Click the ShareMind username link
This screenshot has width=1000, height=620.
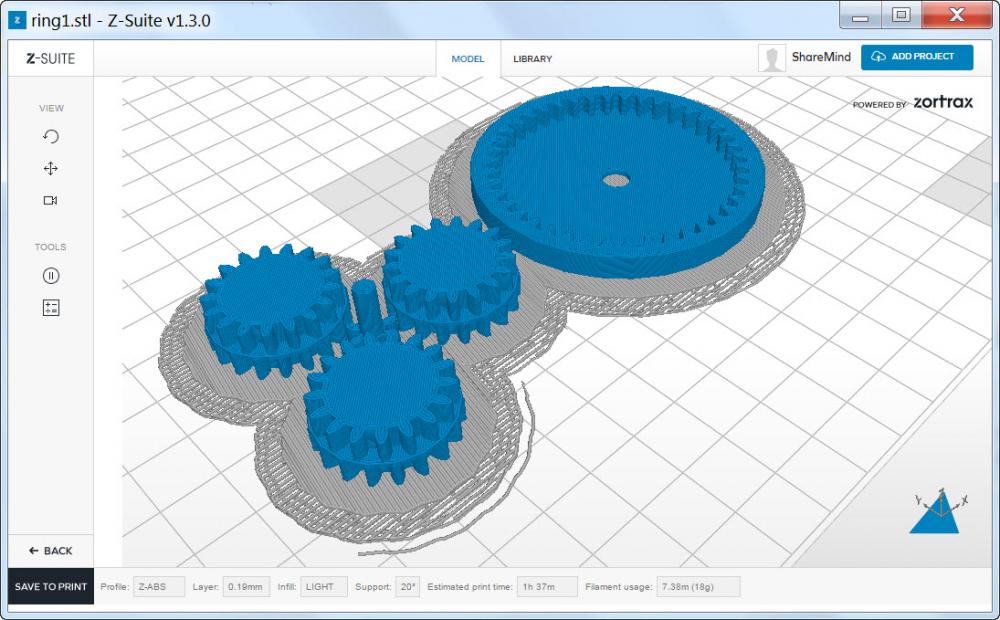click(x=821, y=58)
